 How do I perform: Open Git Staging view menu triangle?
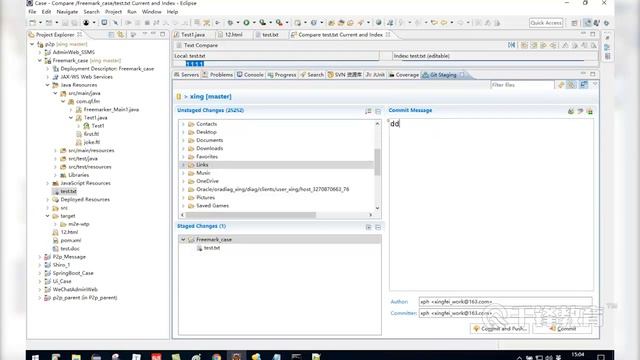click(x=595, y=84)
